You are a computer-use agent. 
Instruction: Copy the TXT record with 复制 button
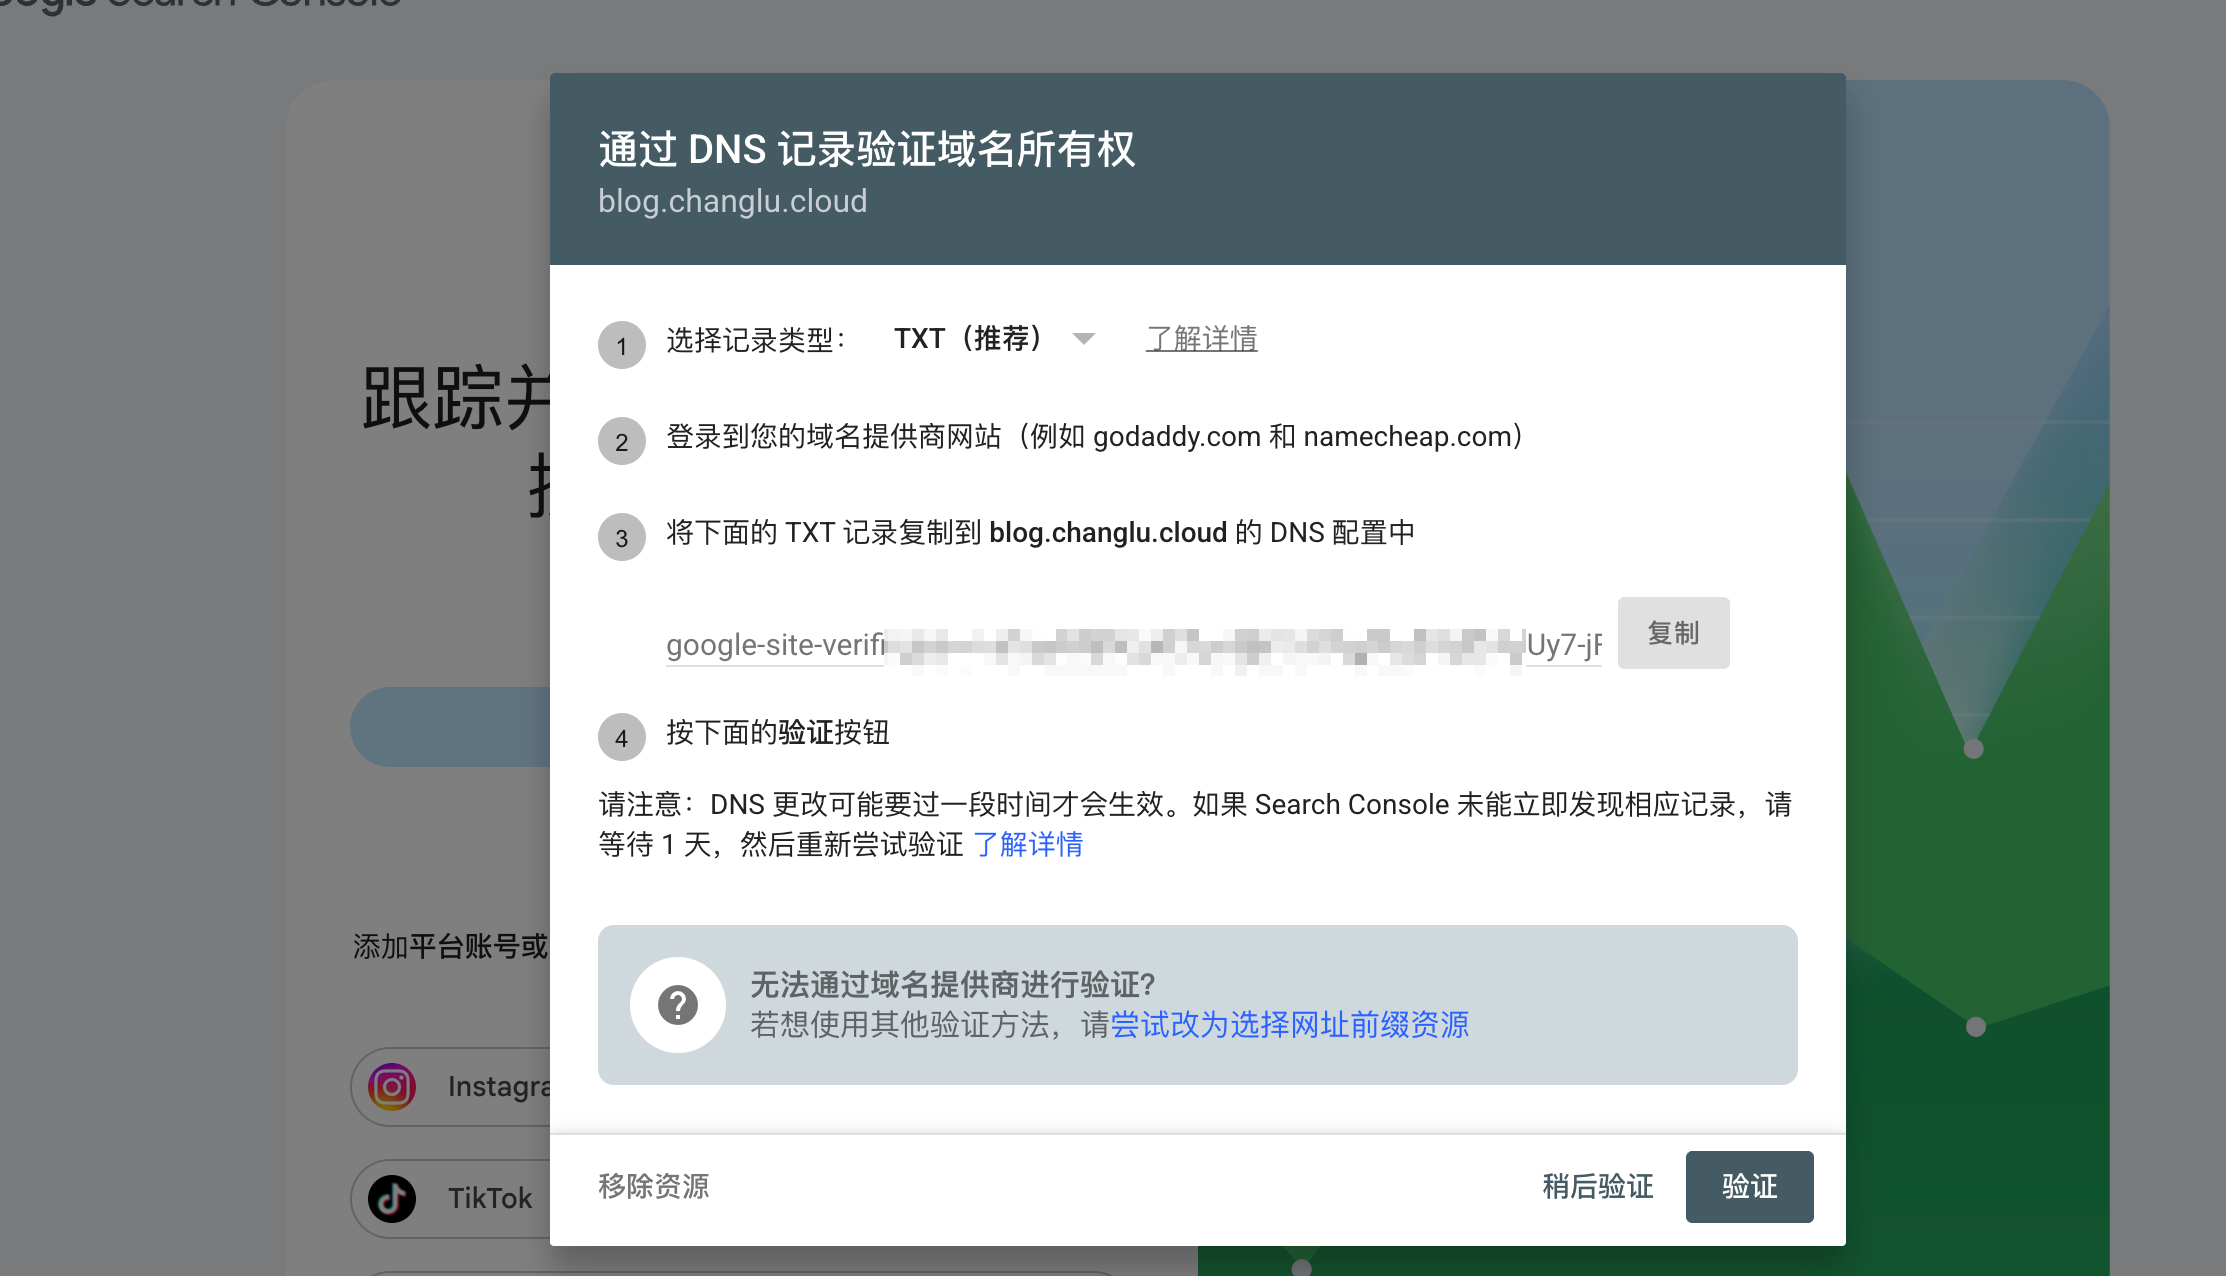pyautogui.click(x=1673, y=633)
